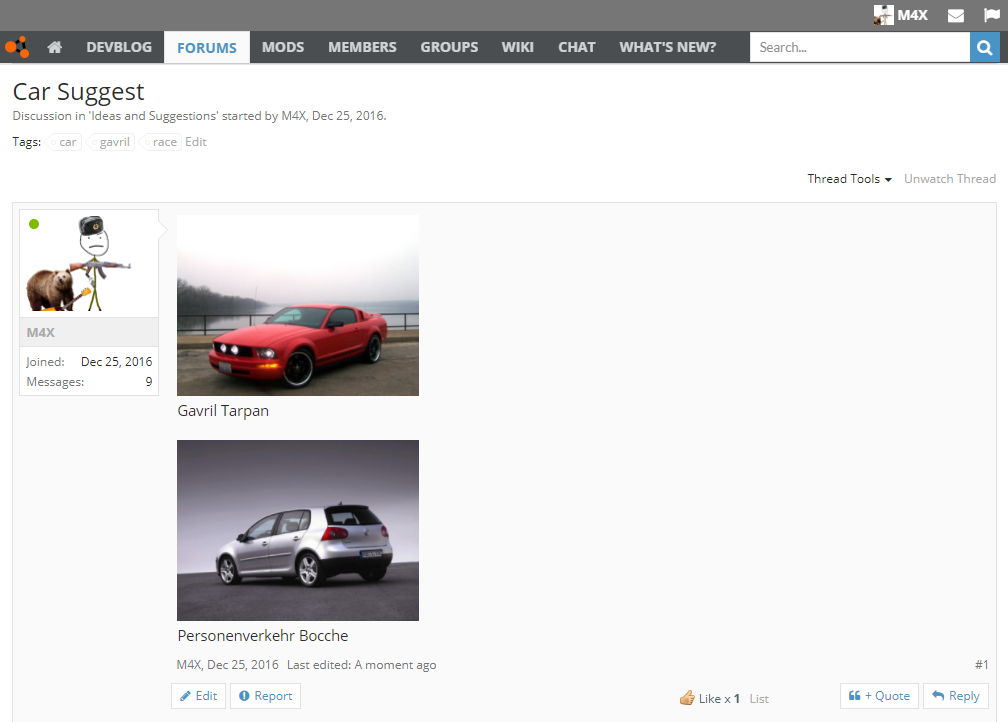This screenshot has width=1008, height=722.
Task: Click the Unwatch Thread link
Action: pos(950,179)
